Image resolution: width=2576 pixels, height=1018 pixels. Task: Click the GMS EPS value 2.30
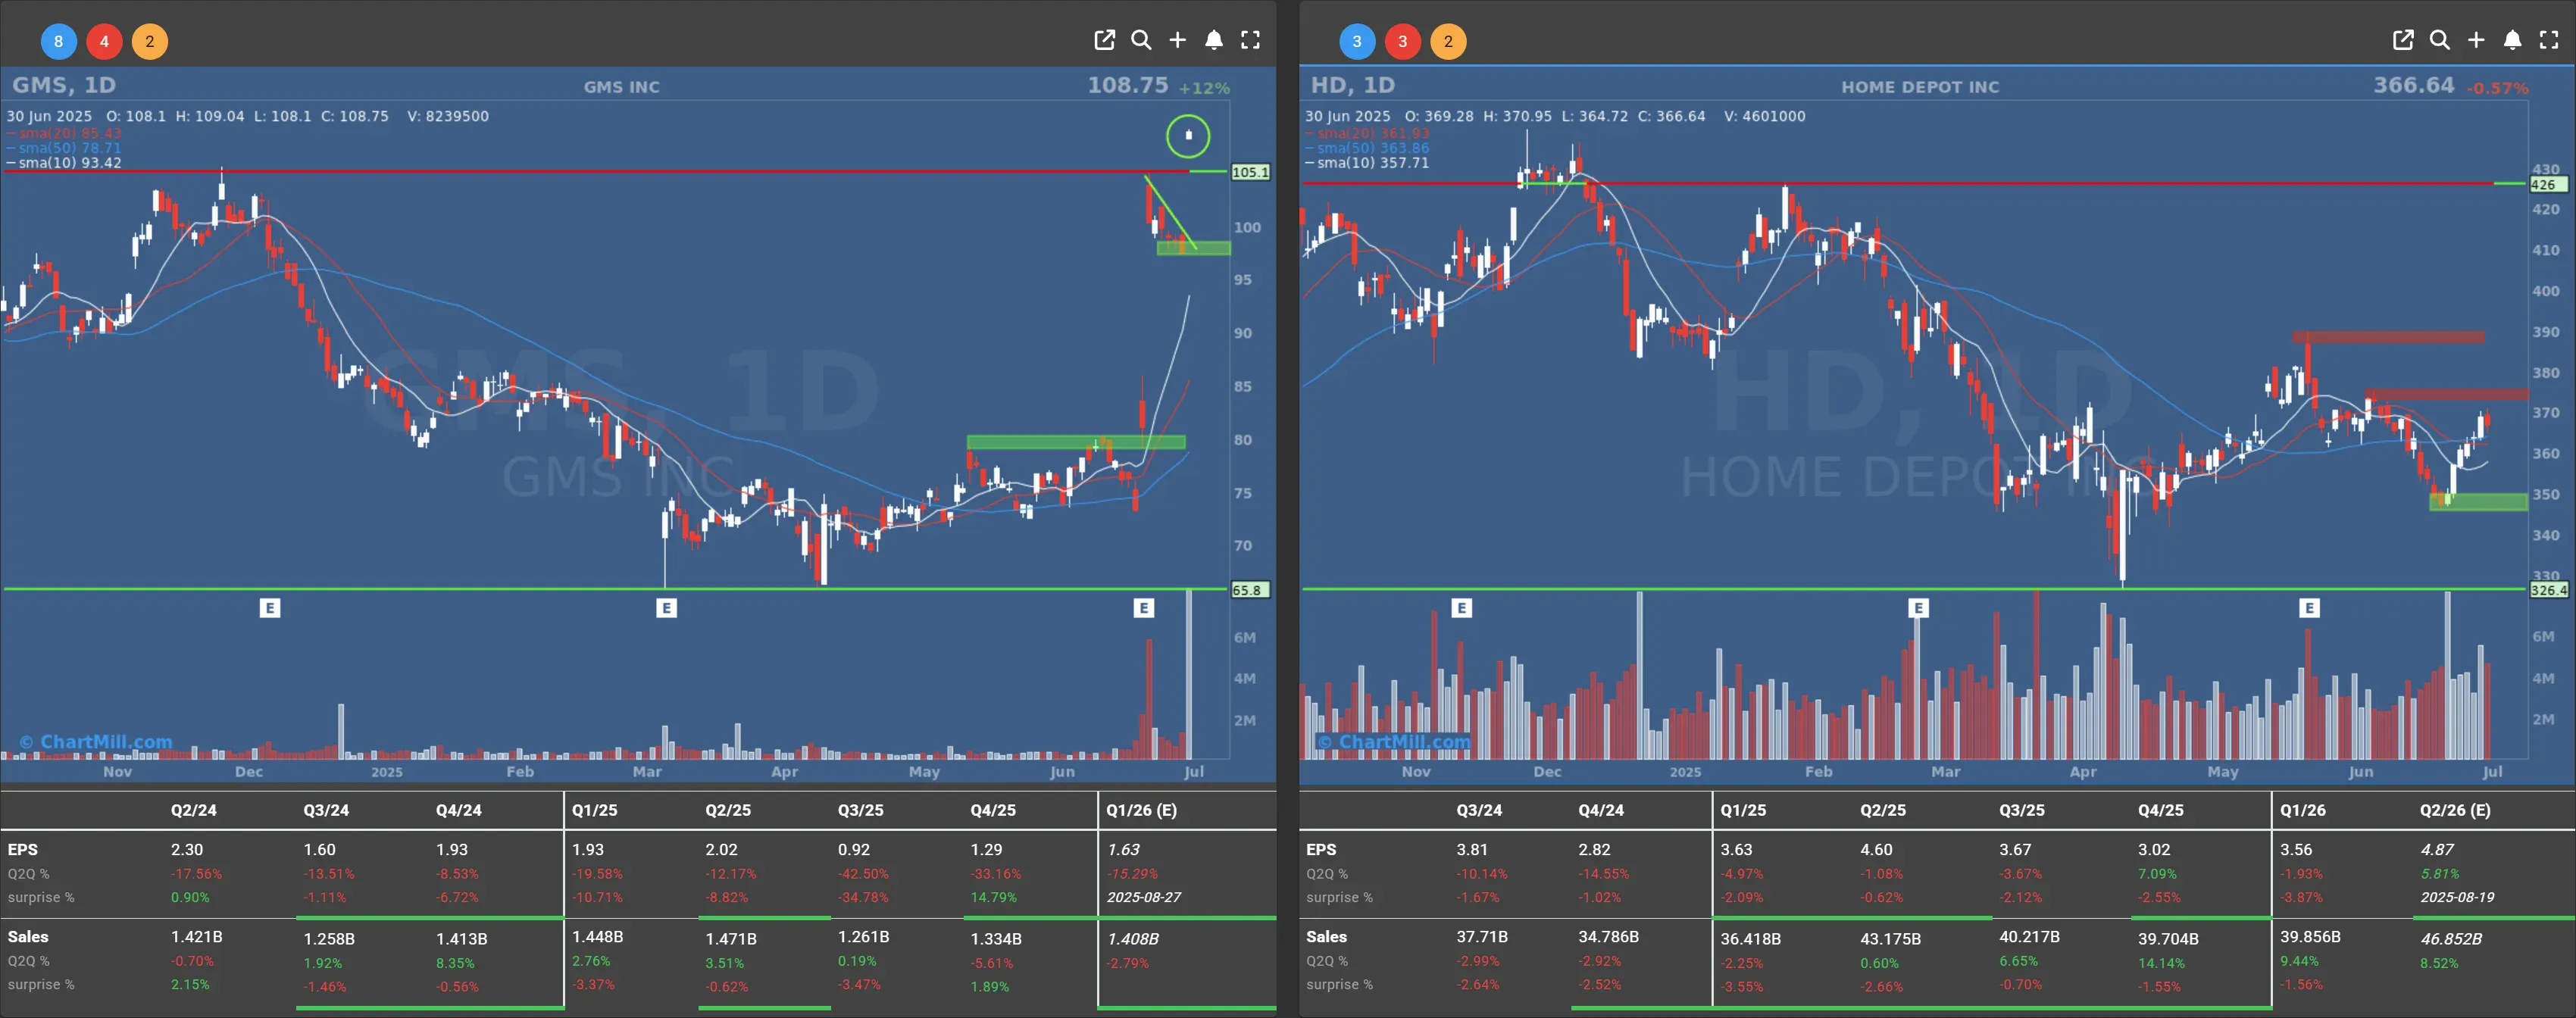186,849
